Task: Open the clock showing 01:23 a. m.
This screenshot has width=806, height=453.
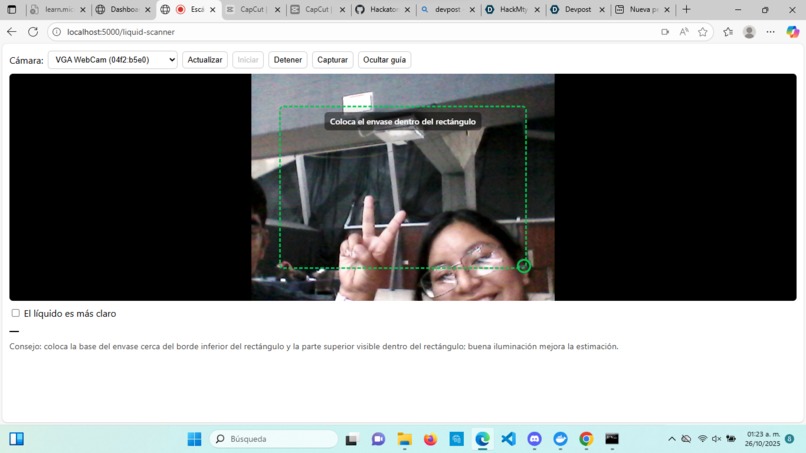Action: (763, 439)
